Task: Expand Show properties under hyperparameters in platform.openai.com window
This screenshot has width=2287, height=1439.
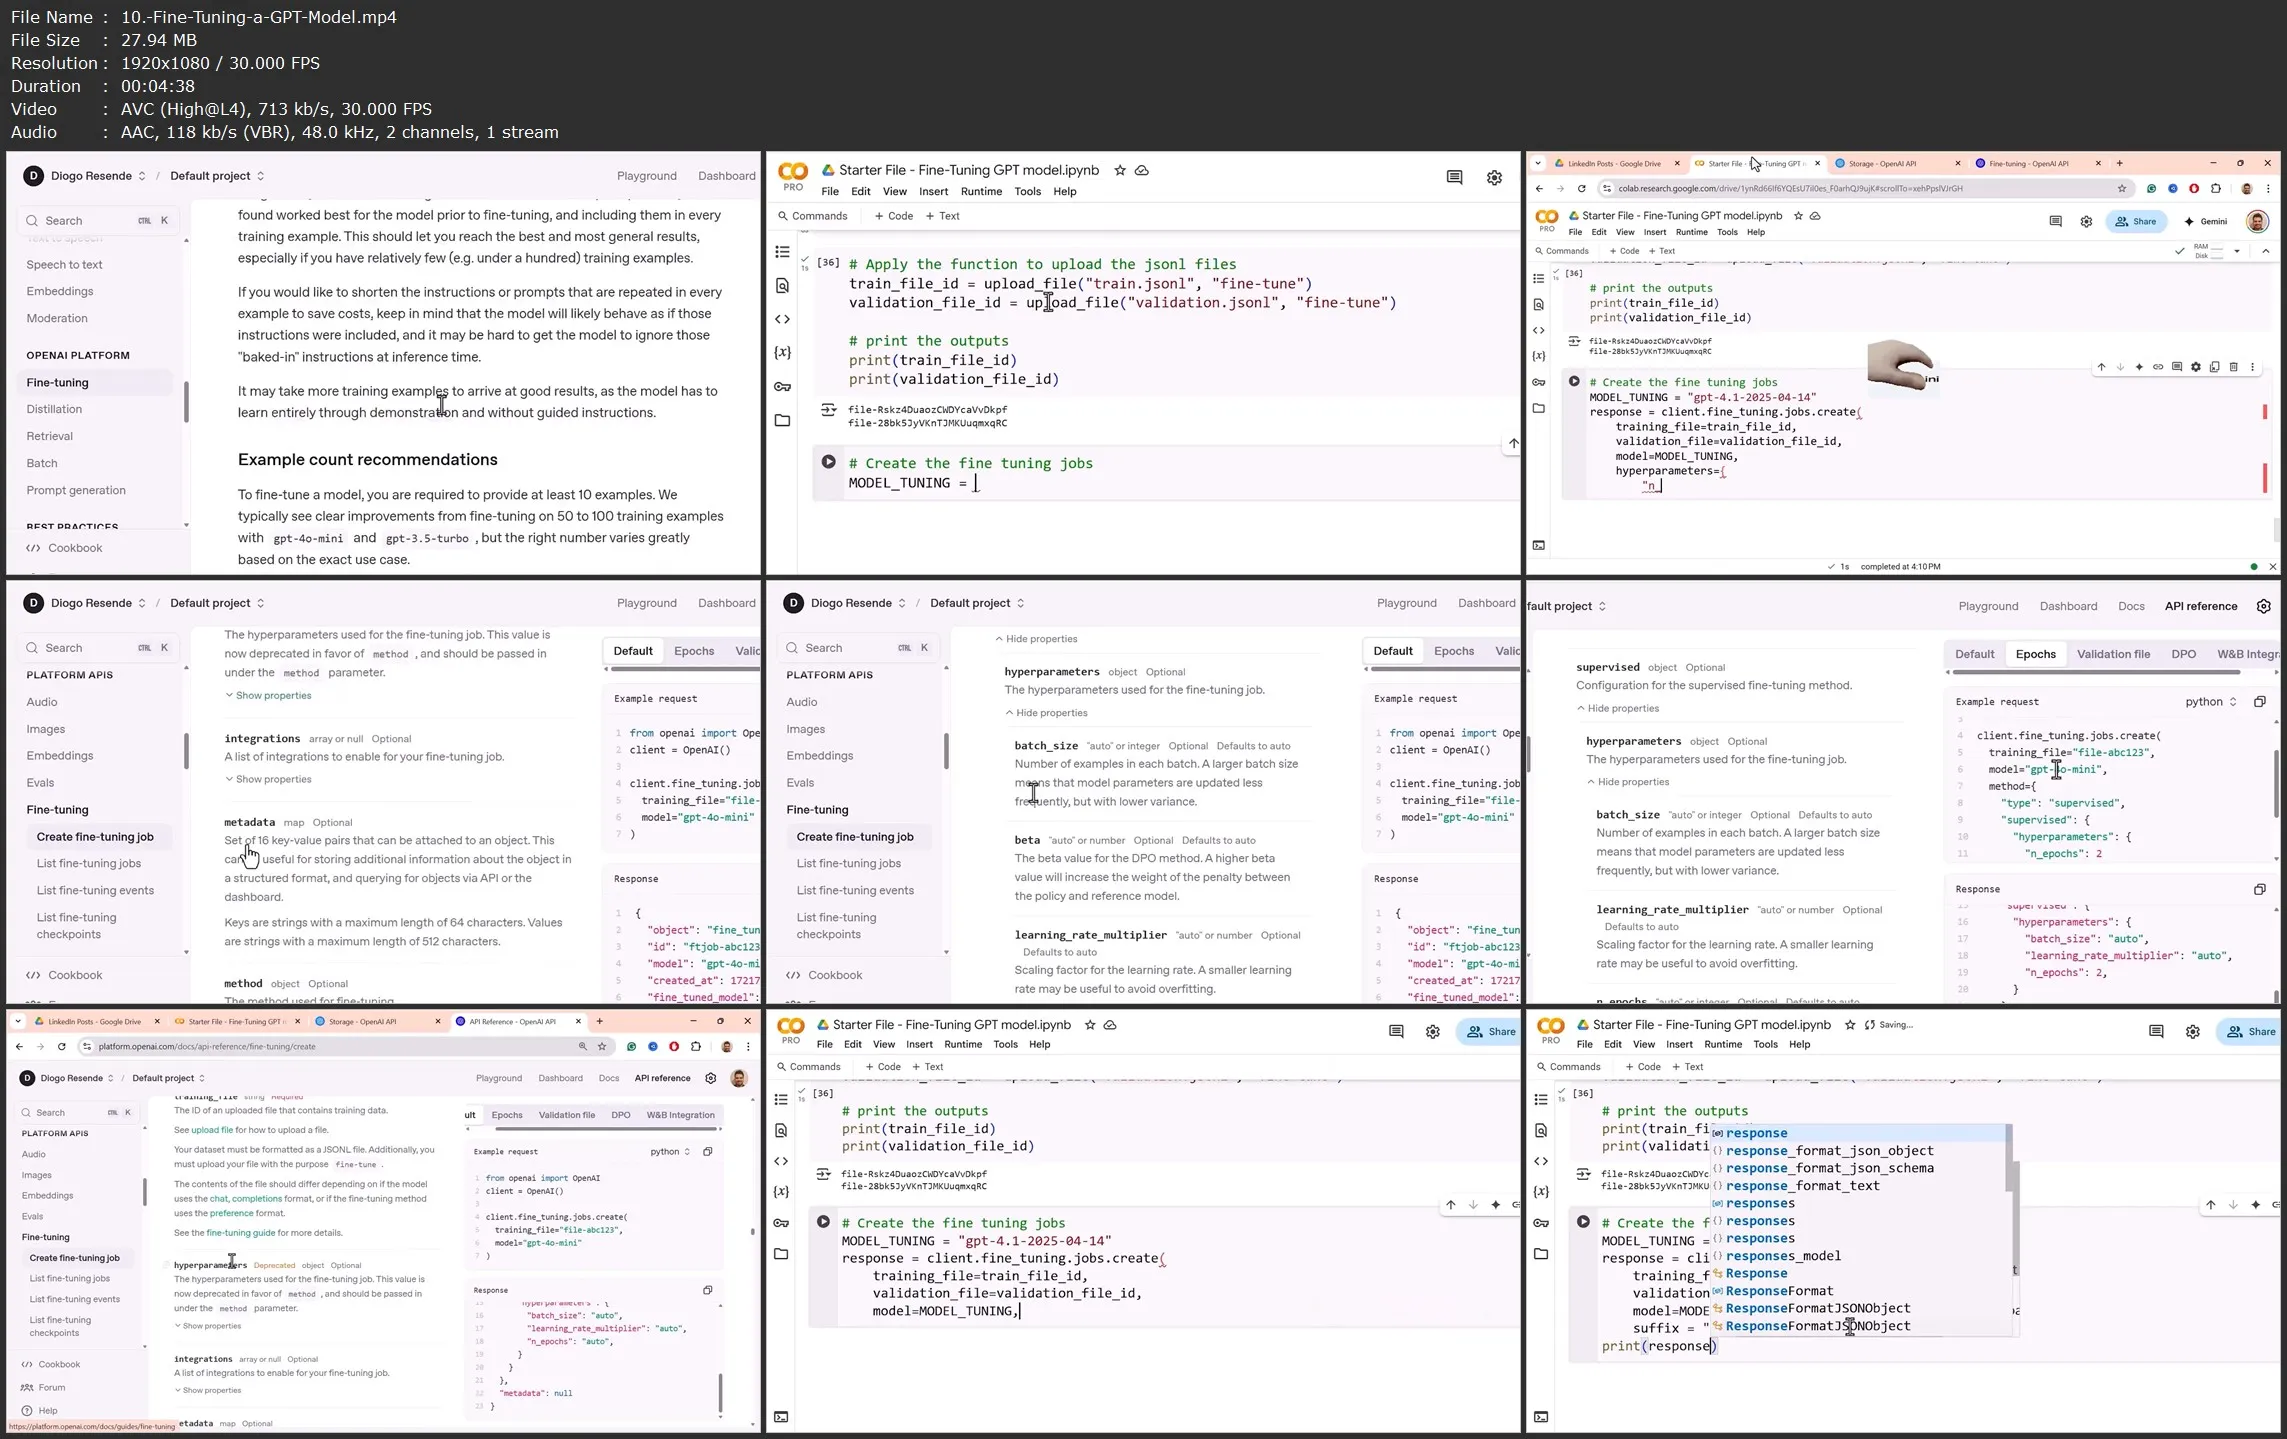Action: (208, 1326)
